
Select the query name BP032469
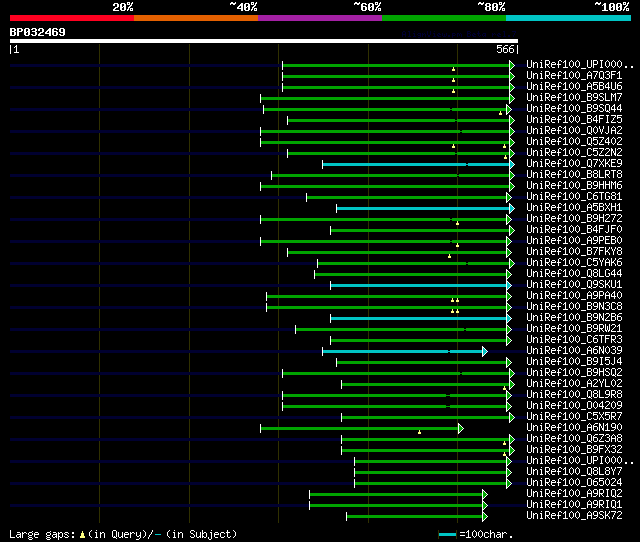point(38,32)
